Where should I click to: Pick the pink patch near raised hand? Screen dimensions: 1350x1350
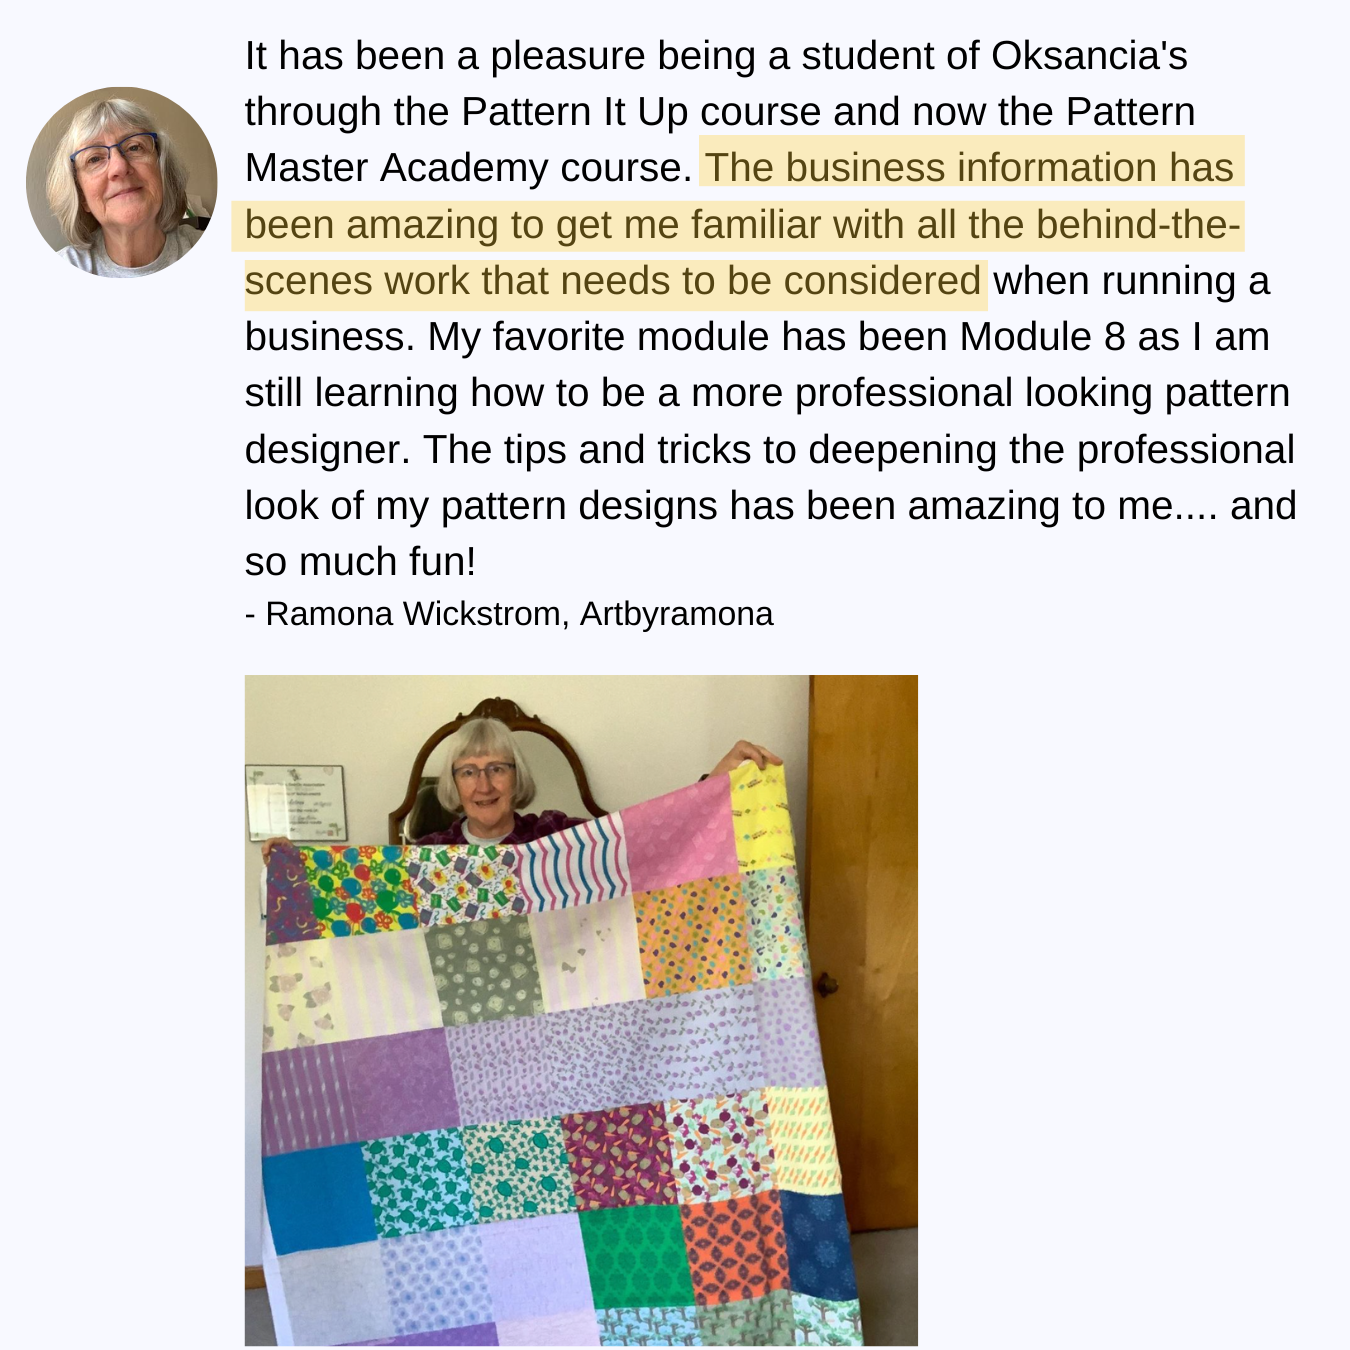click(678, 834)
